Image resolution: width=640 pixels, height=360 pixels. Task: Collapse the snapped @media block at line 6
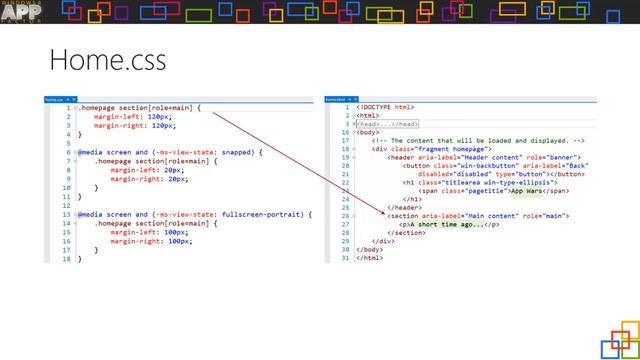76,152
